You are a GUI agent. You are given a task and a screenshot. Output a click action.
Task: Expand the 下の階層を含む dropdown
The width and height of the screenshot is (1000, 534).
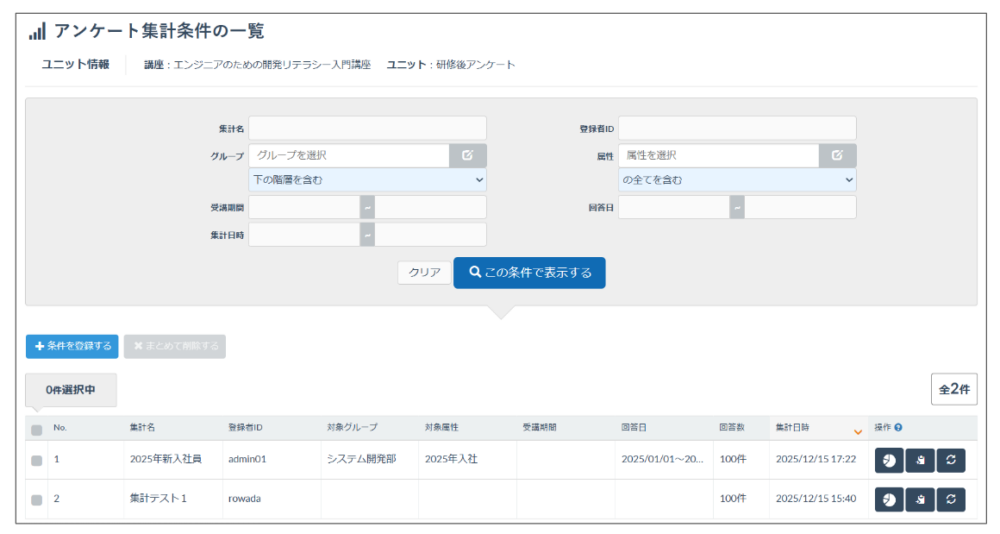pos(367,180)
